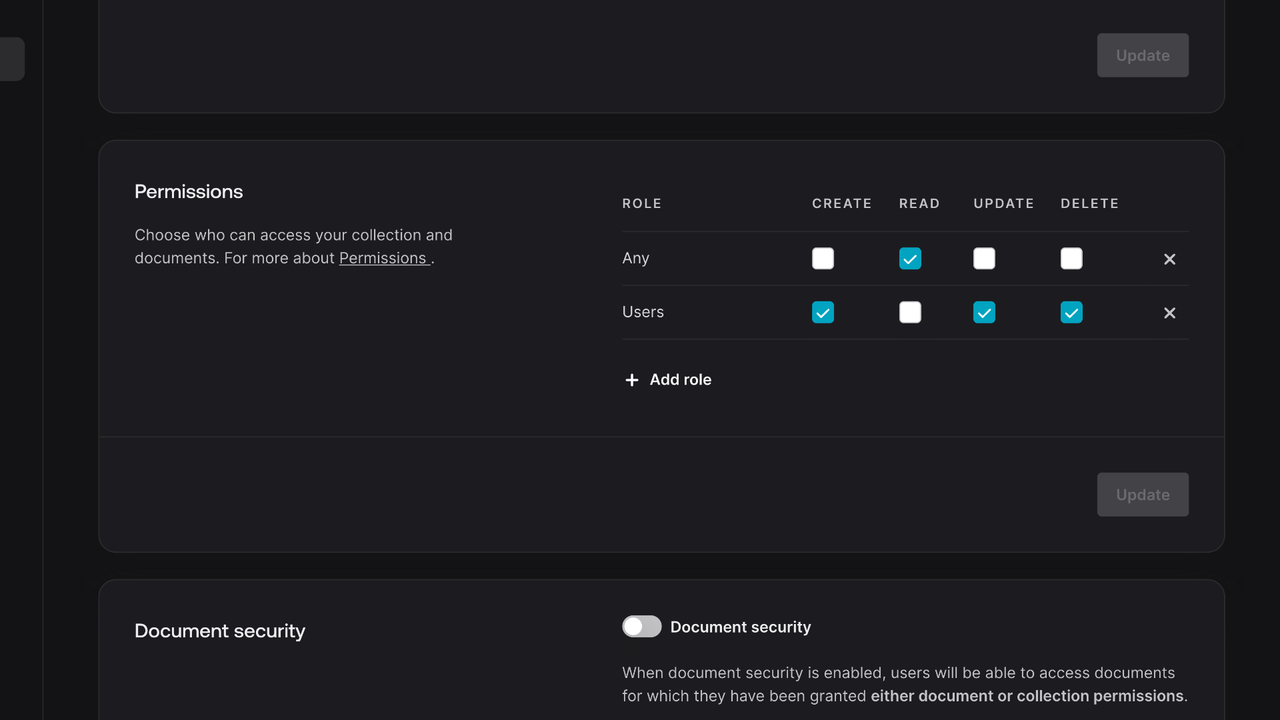Turn on the Document security switch

(642, 626)
